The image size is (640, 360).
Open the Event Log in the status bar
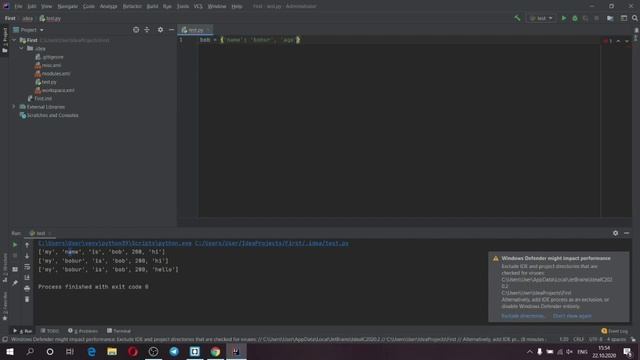[x=615, y=331]
